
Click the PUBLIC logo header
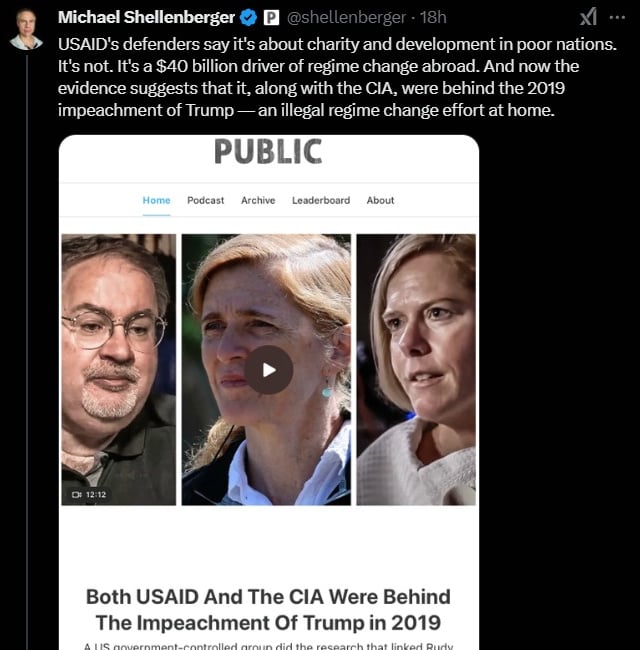click(x=268, y=152)
